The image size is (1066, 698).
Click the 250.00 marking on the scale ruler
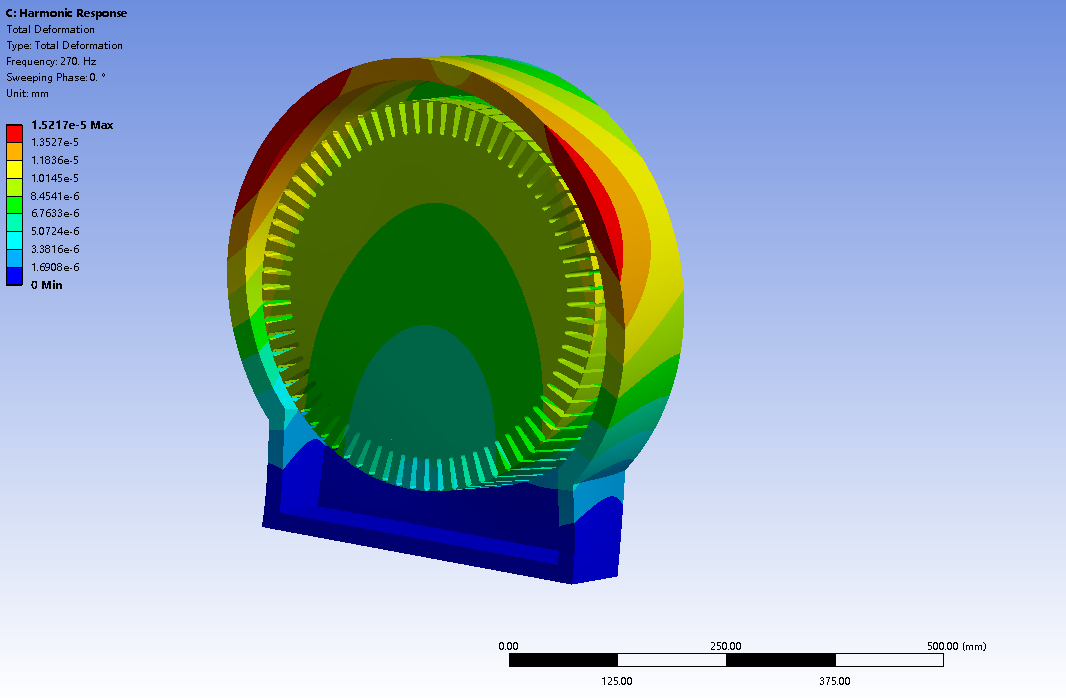point(725,645)
